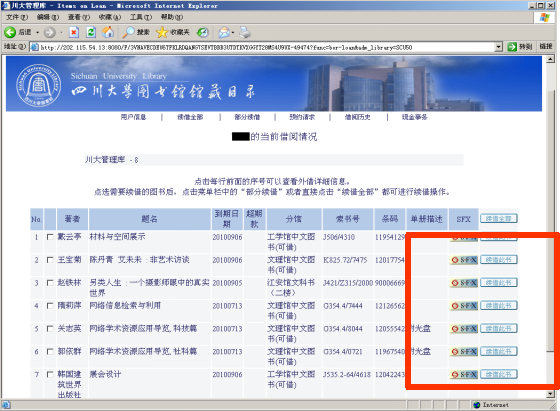Image resolution: width=560 pixels, height=411 pixels.
Task: Click the 川大管理库 - 8 heading
Action: [x=111, y=160]
